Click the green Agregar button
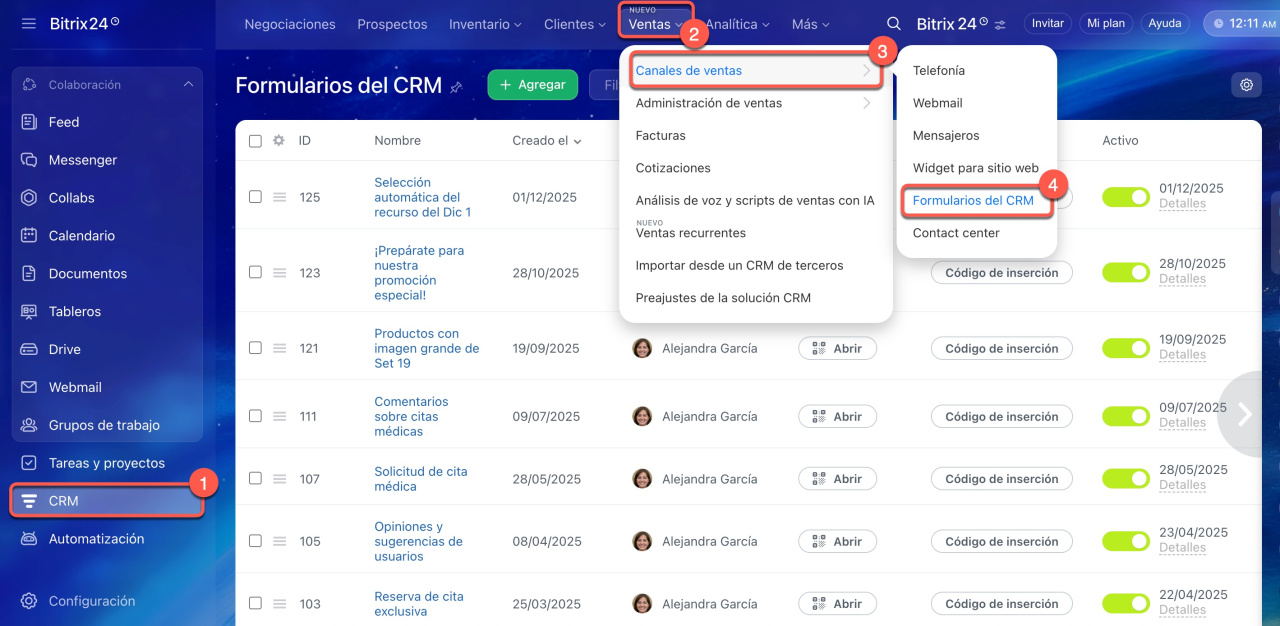This screenshot has width=1280, height=626. tap(532, 85)
